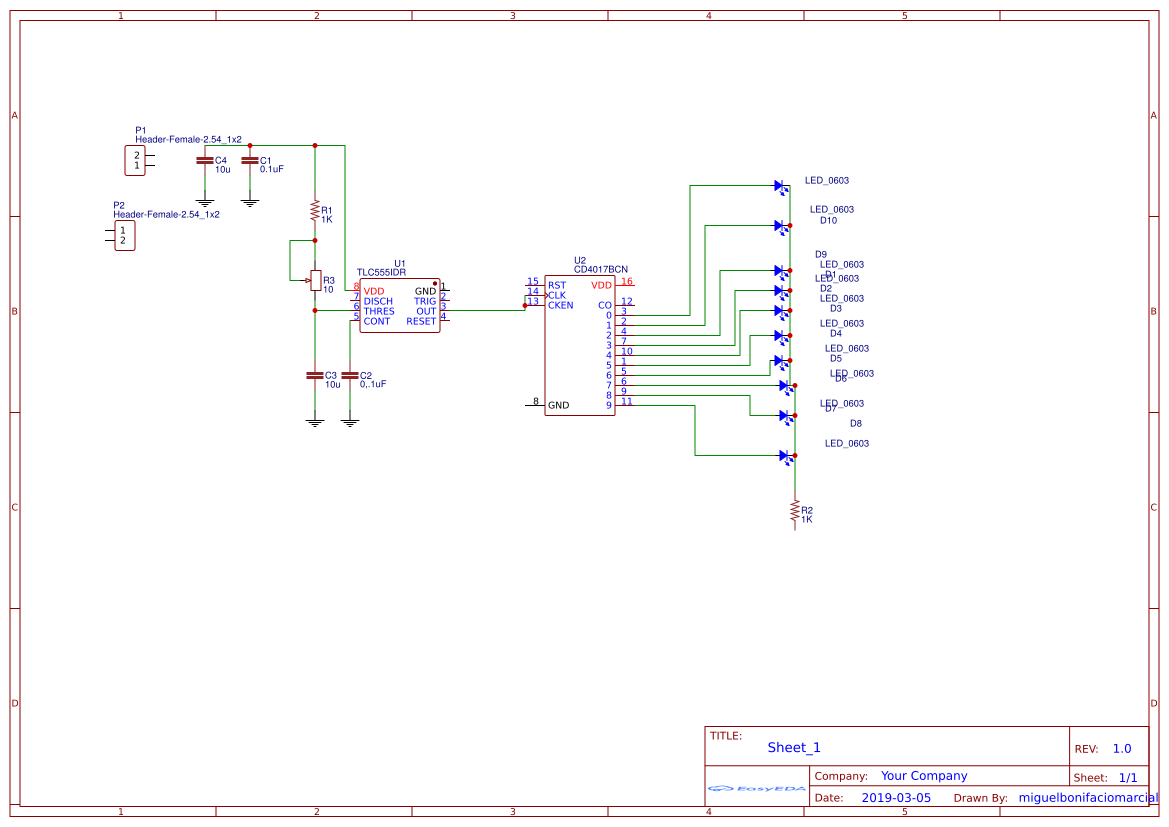Screen dimensions: 1169x827
Task: Select the C1 0.1uF capacitor symbol
Action: pos(250,160)
